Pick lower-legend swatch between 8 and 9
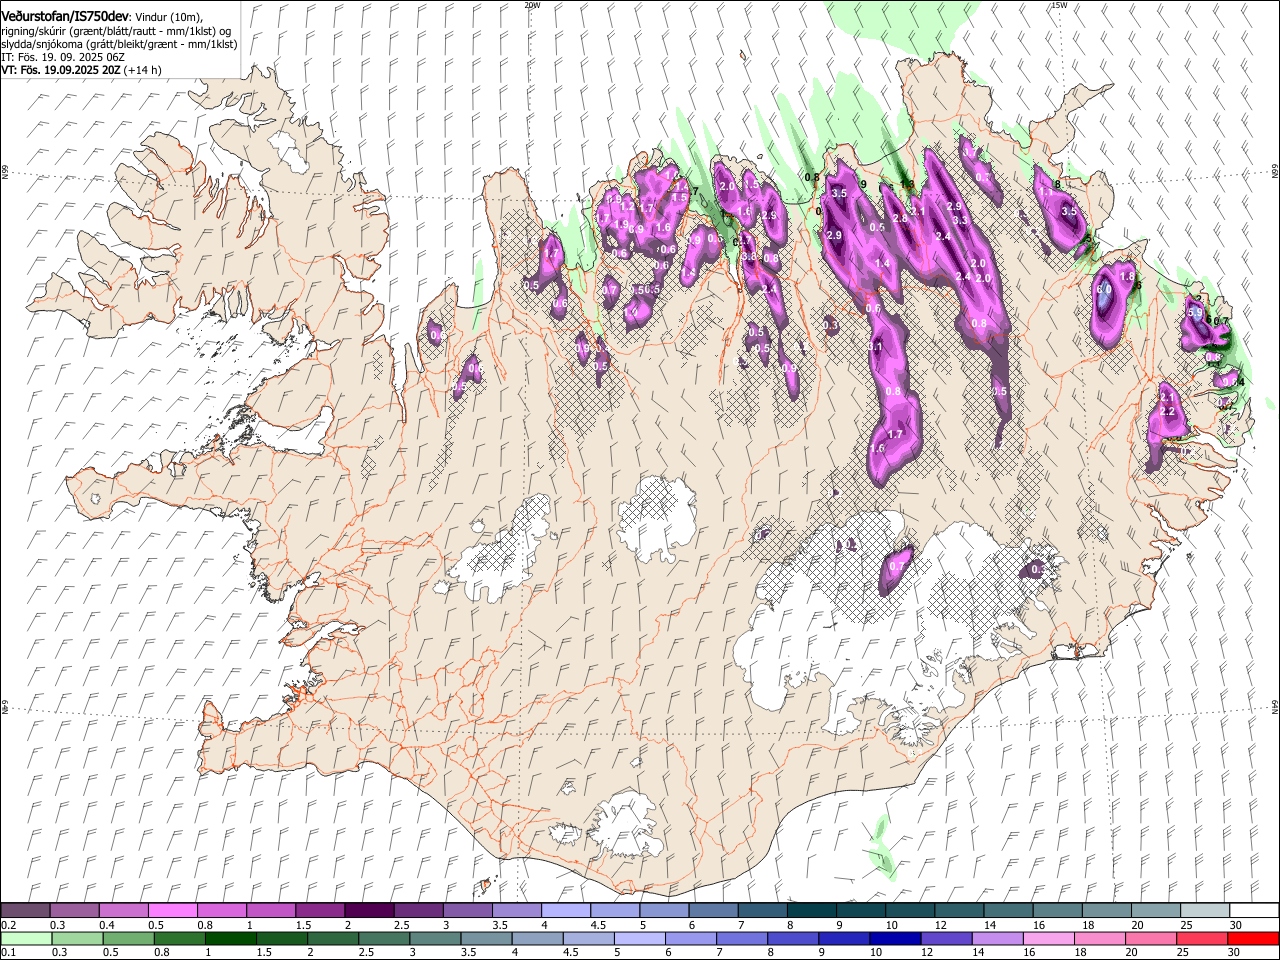The image size is (1280, 960). 794,938
